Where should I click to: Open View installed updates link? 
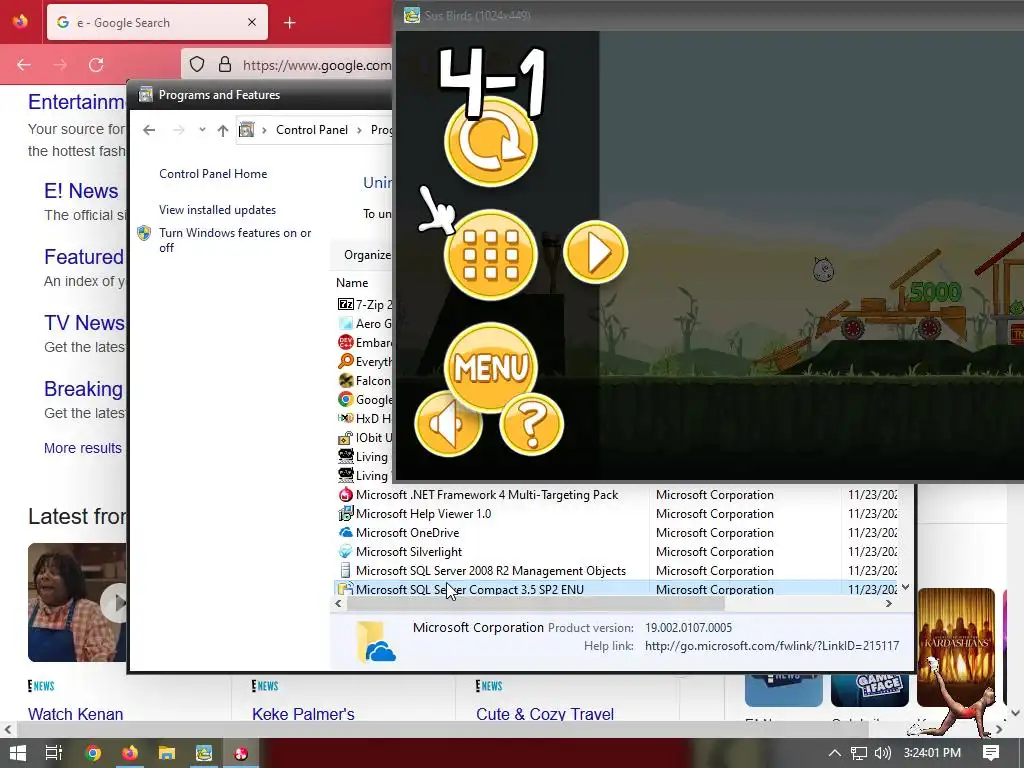217,210
